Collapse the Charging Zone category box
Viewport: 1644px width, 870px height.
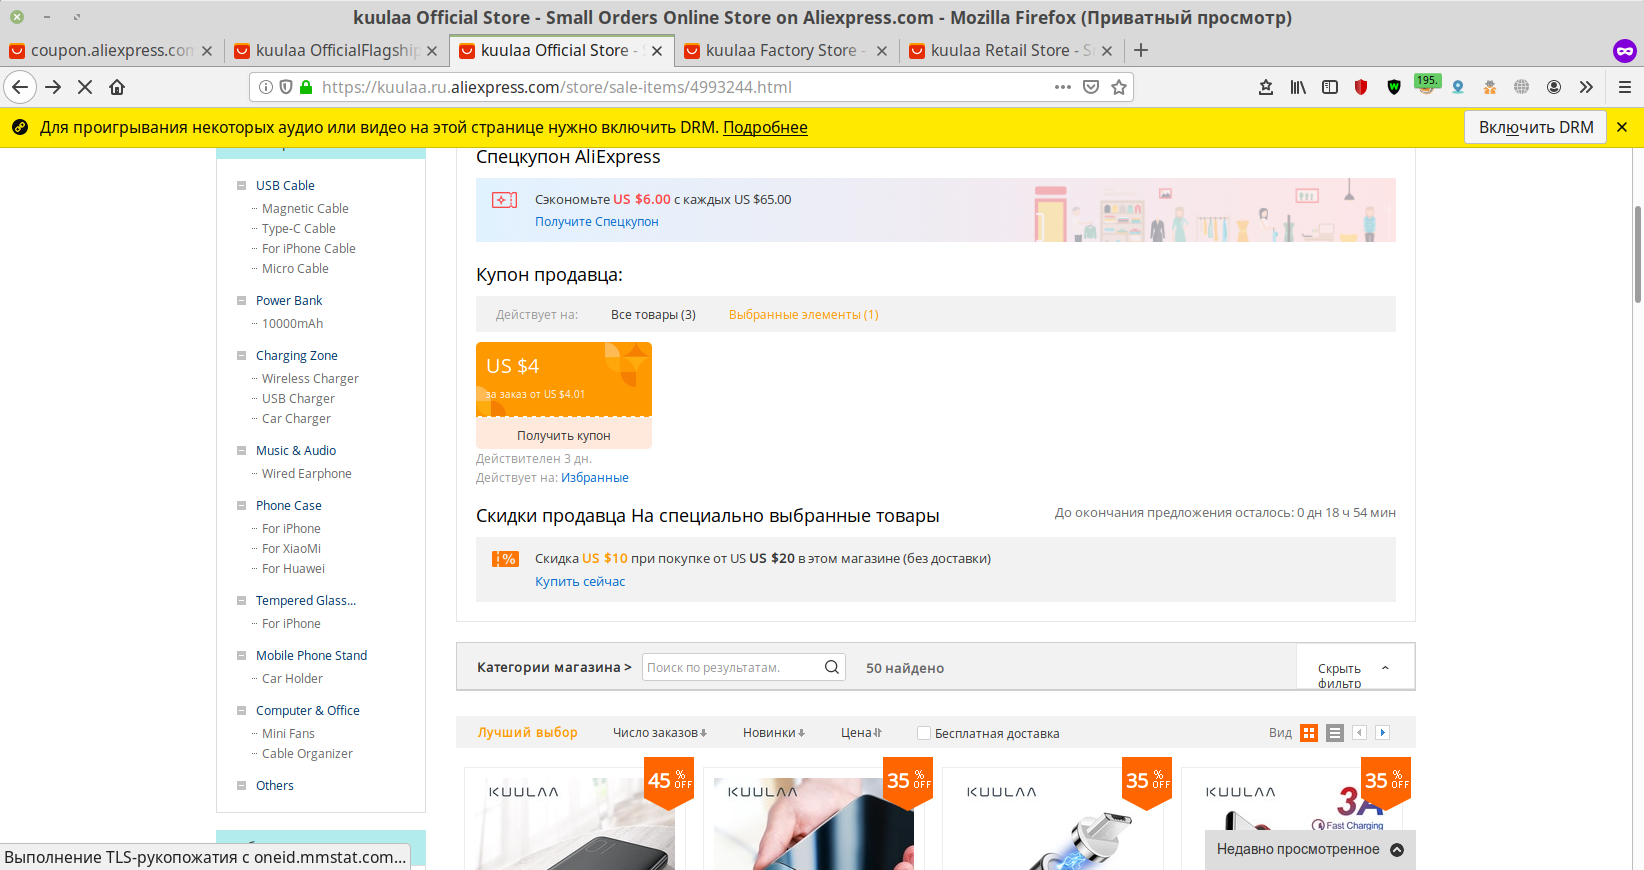coord(241,355)
